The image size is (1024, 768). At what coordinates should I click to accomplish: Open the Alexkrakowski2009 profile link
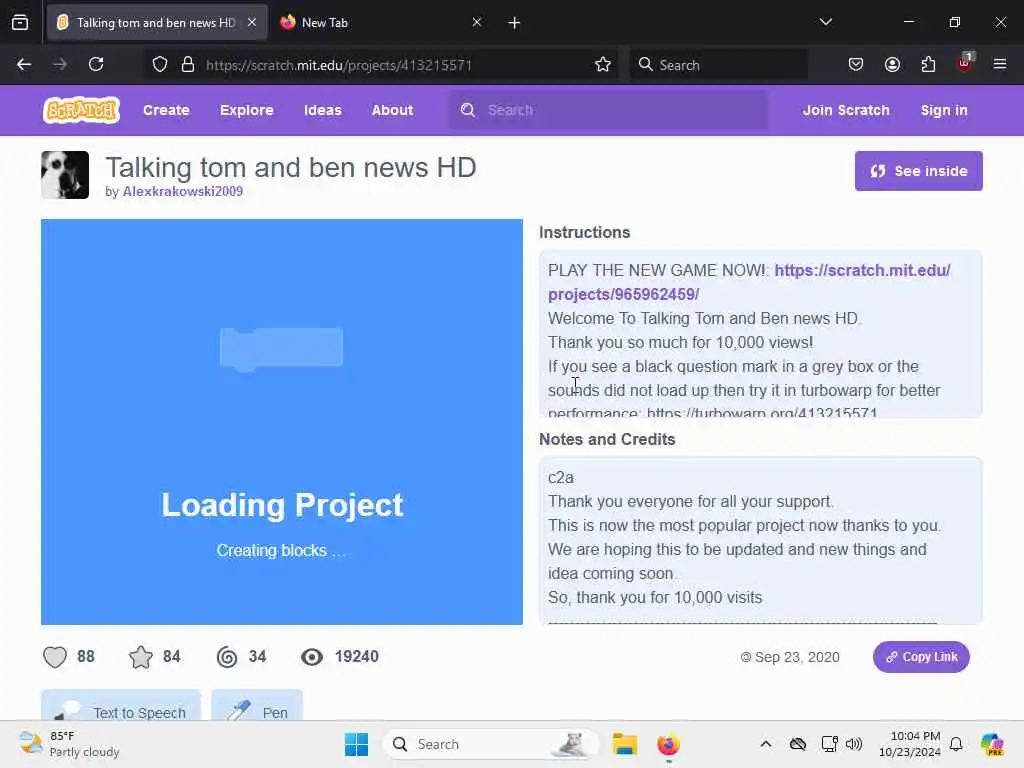(183, 191)
